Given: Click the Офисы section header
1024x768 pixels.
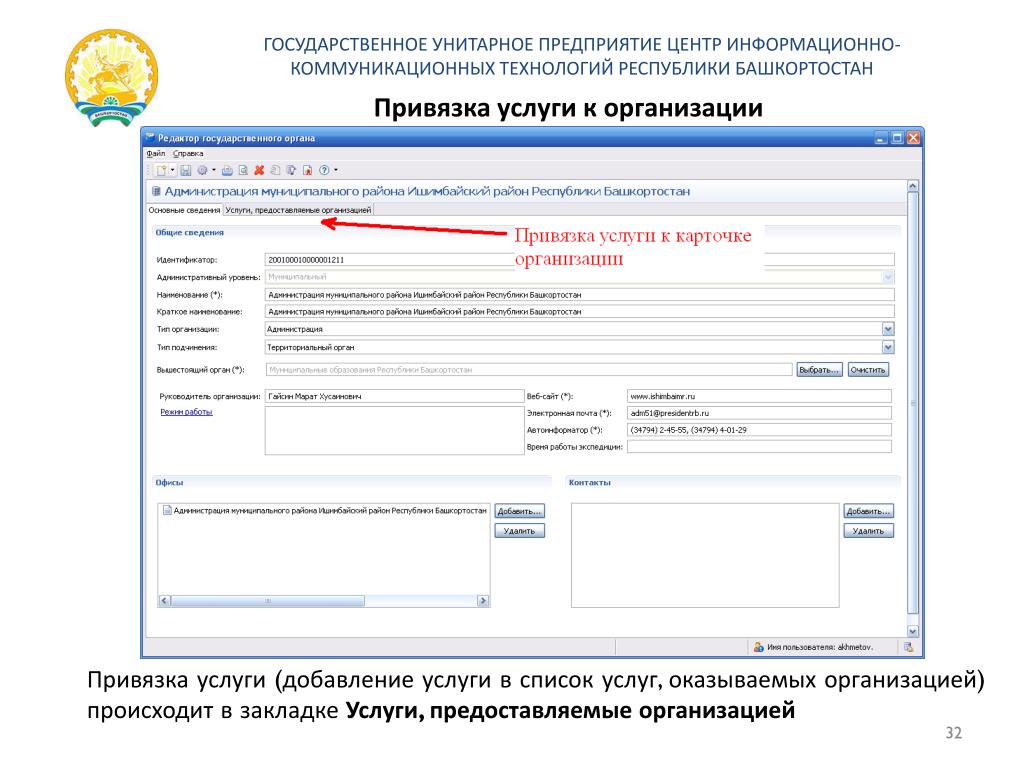Looking at the screenshot, I should [169, 483].
